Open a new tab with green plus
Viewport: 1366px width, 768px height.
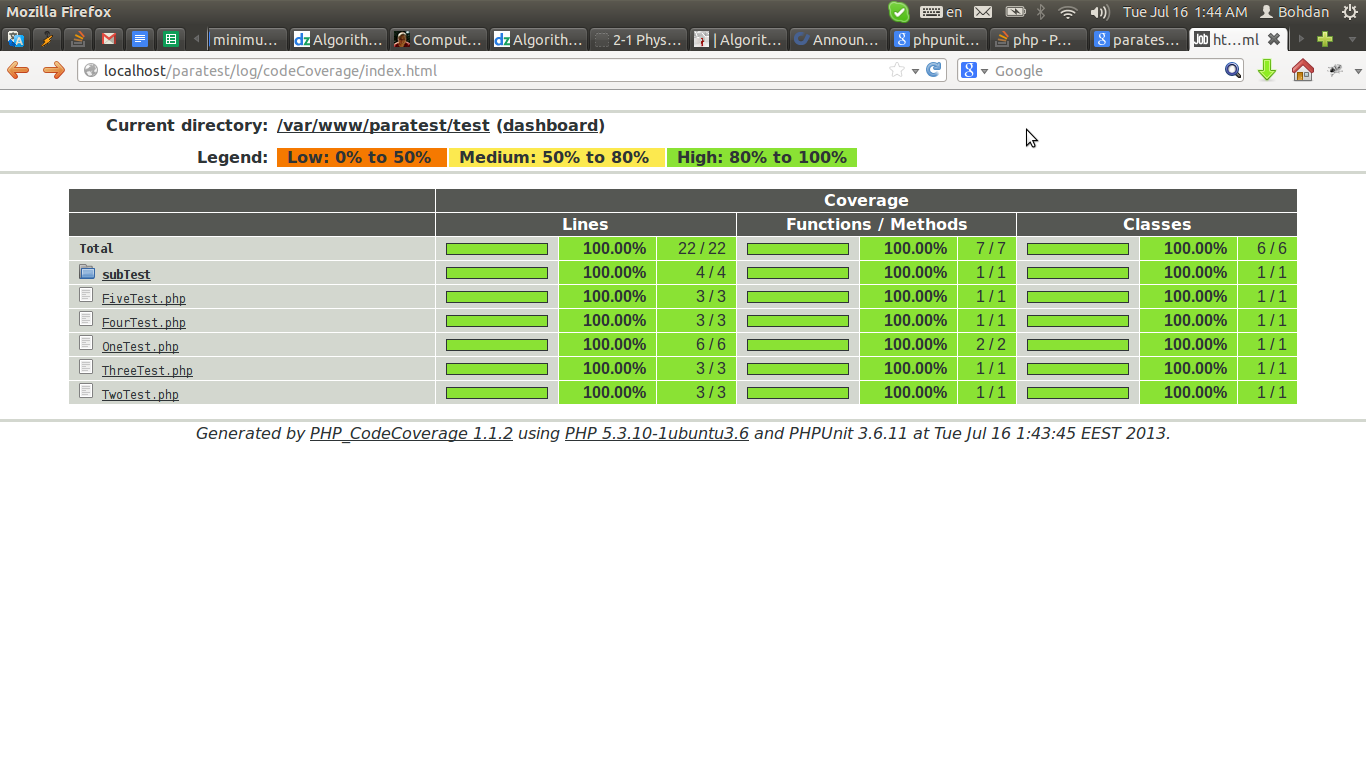click(x=1325, y=39)
